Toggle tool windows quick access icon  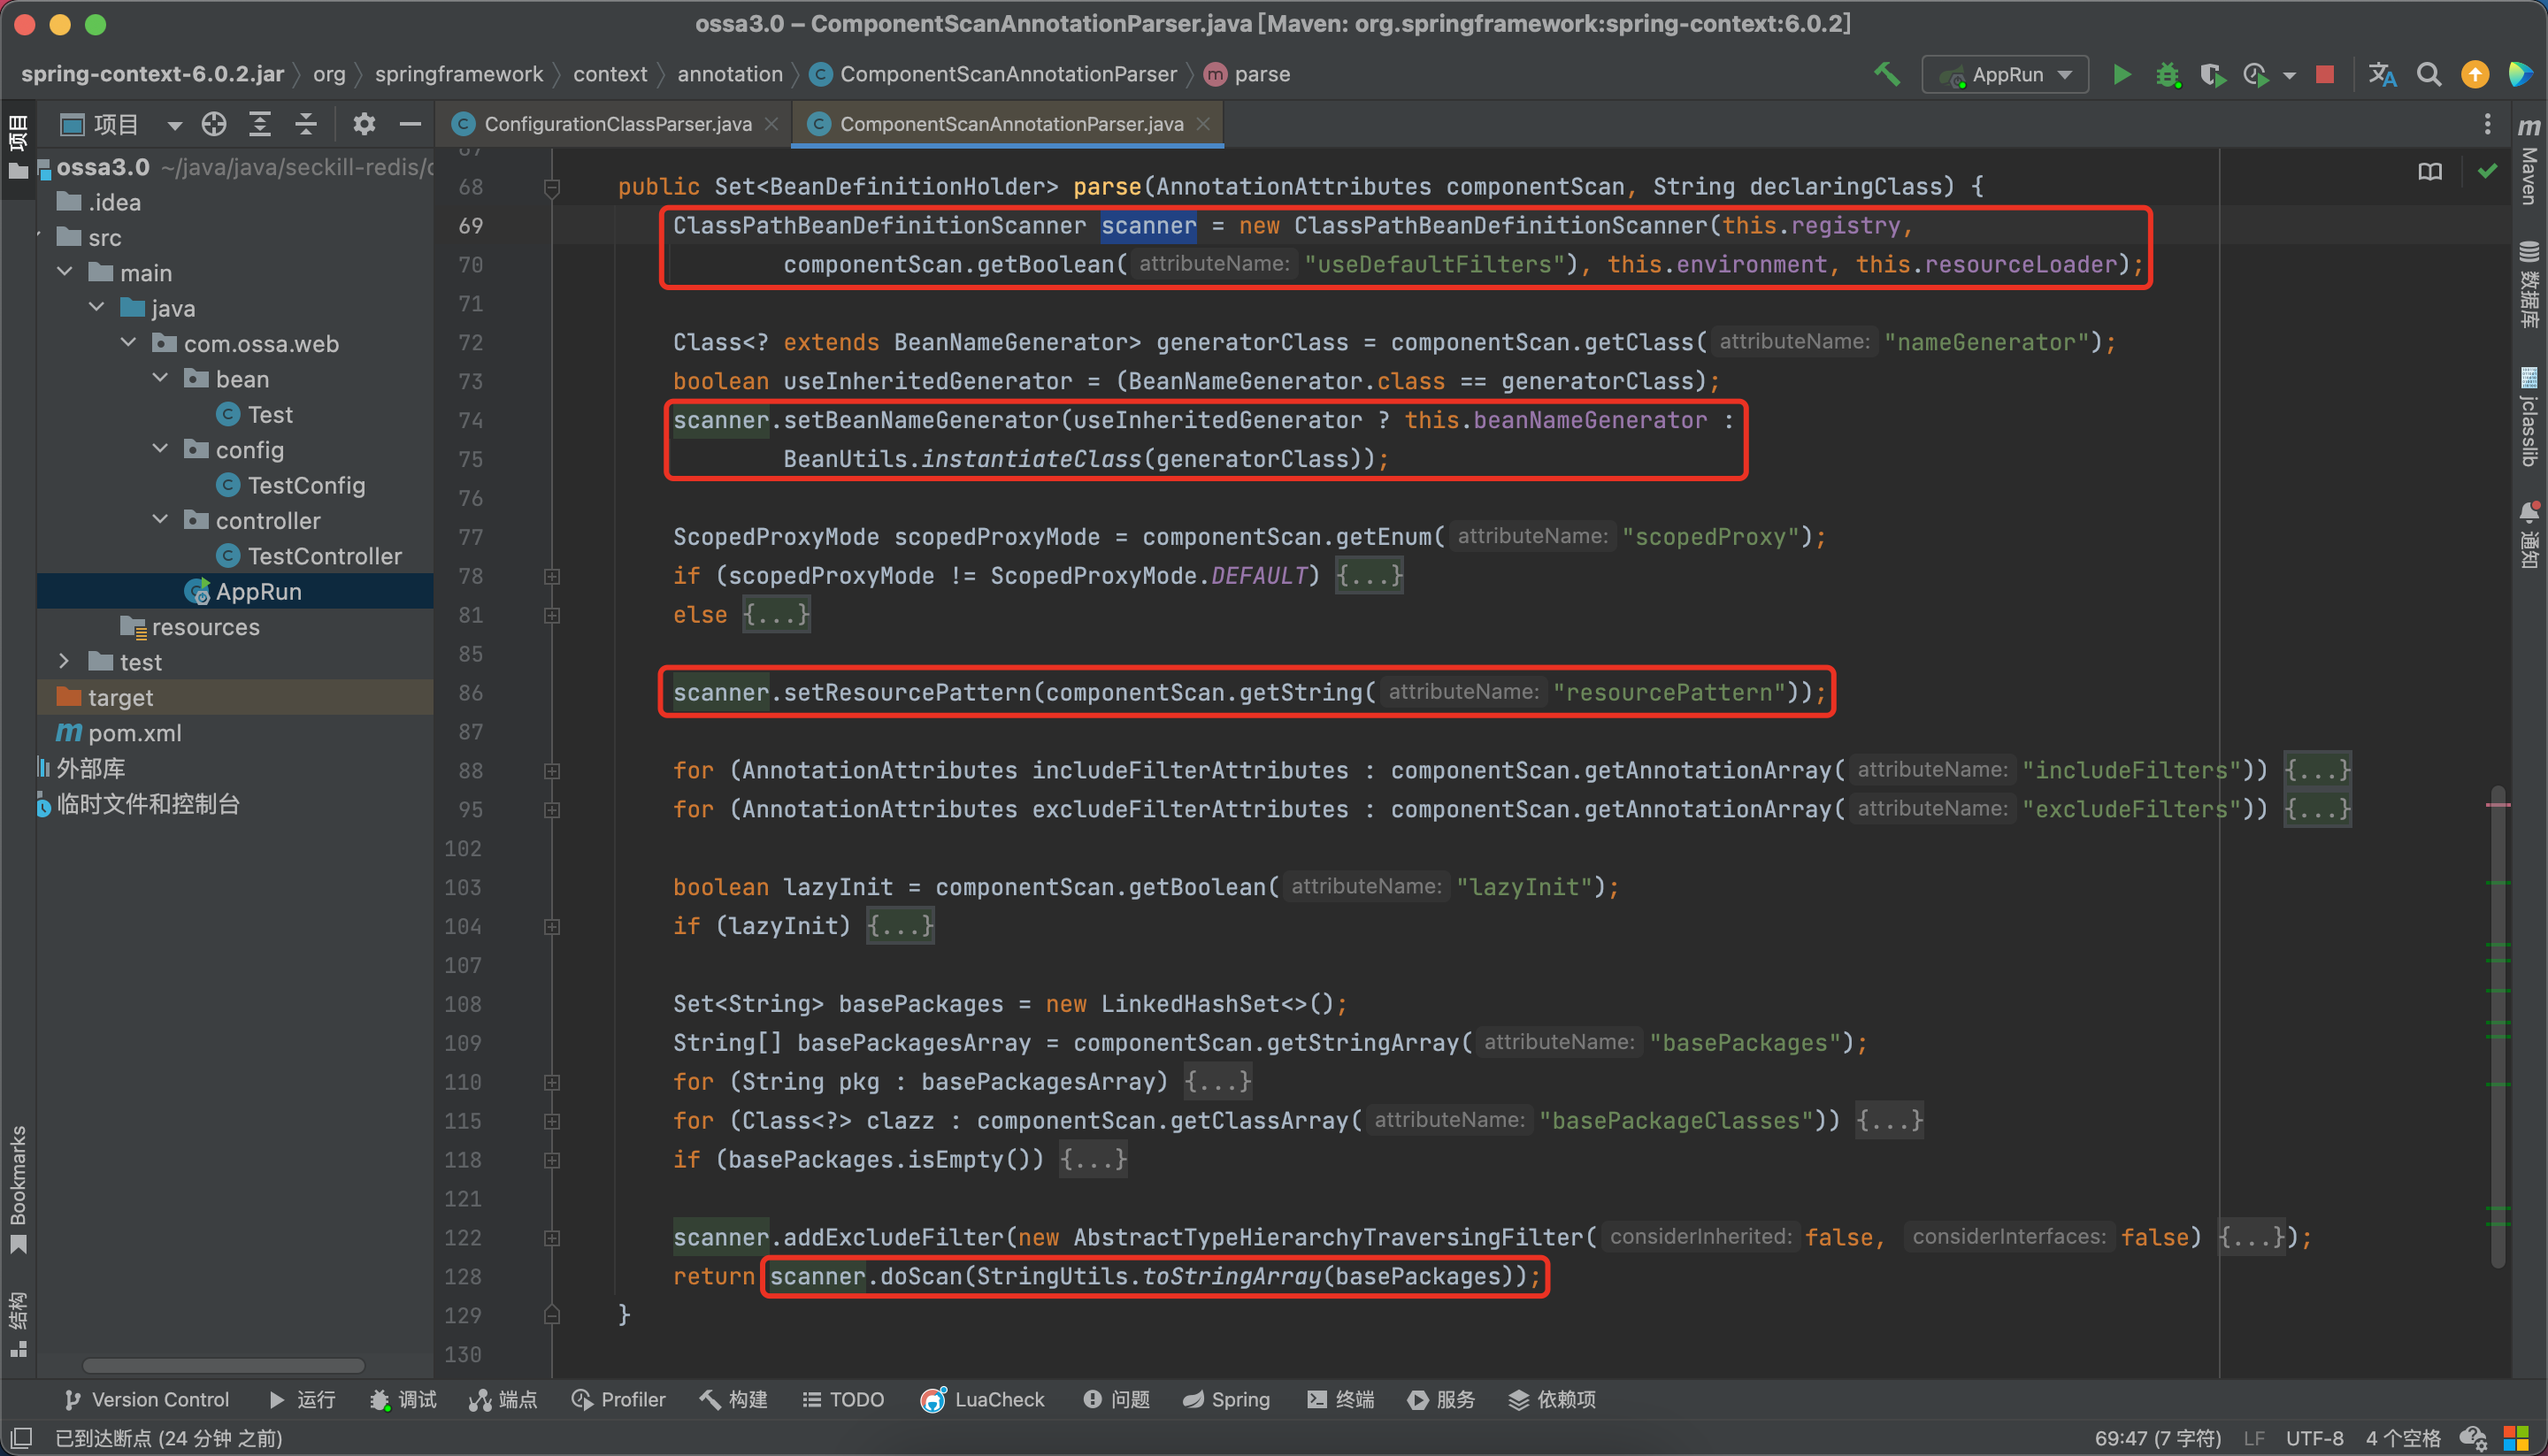pyautogui.click(x=22, y=1438)
